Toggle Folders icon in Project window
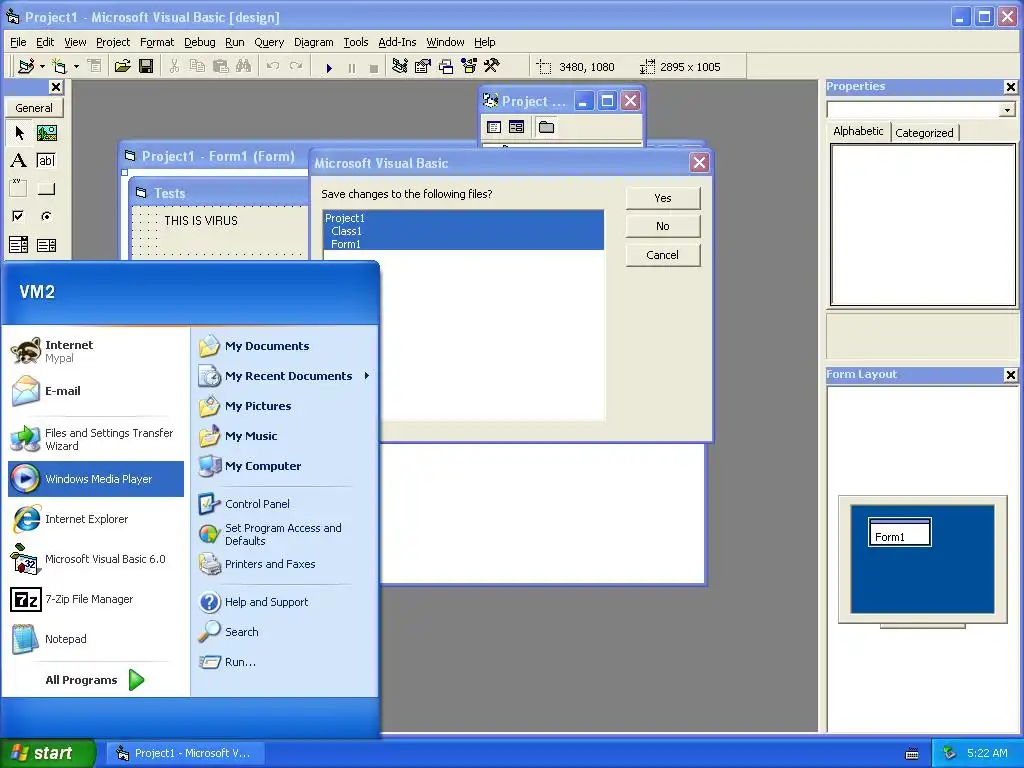Viewport: 1024px width, 768px height. tap(547, 127)
